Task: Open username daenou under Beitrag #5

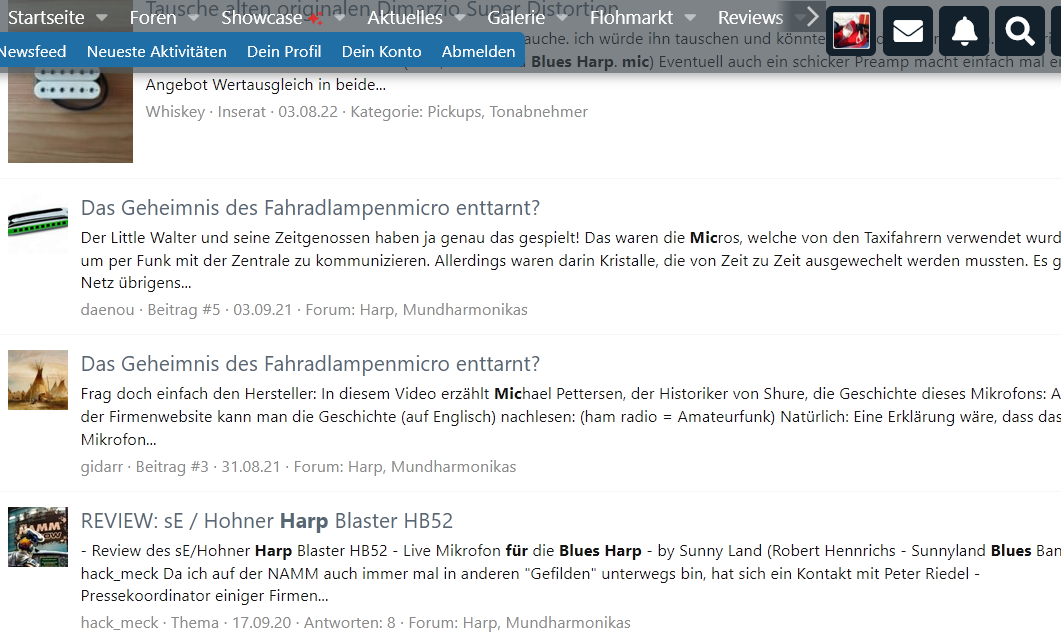Action: click(108, 310)
